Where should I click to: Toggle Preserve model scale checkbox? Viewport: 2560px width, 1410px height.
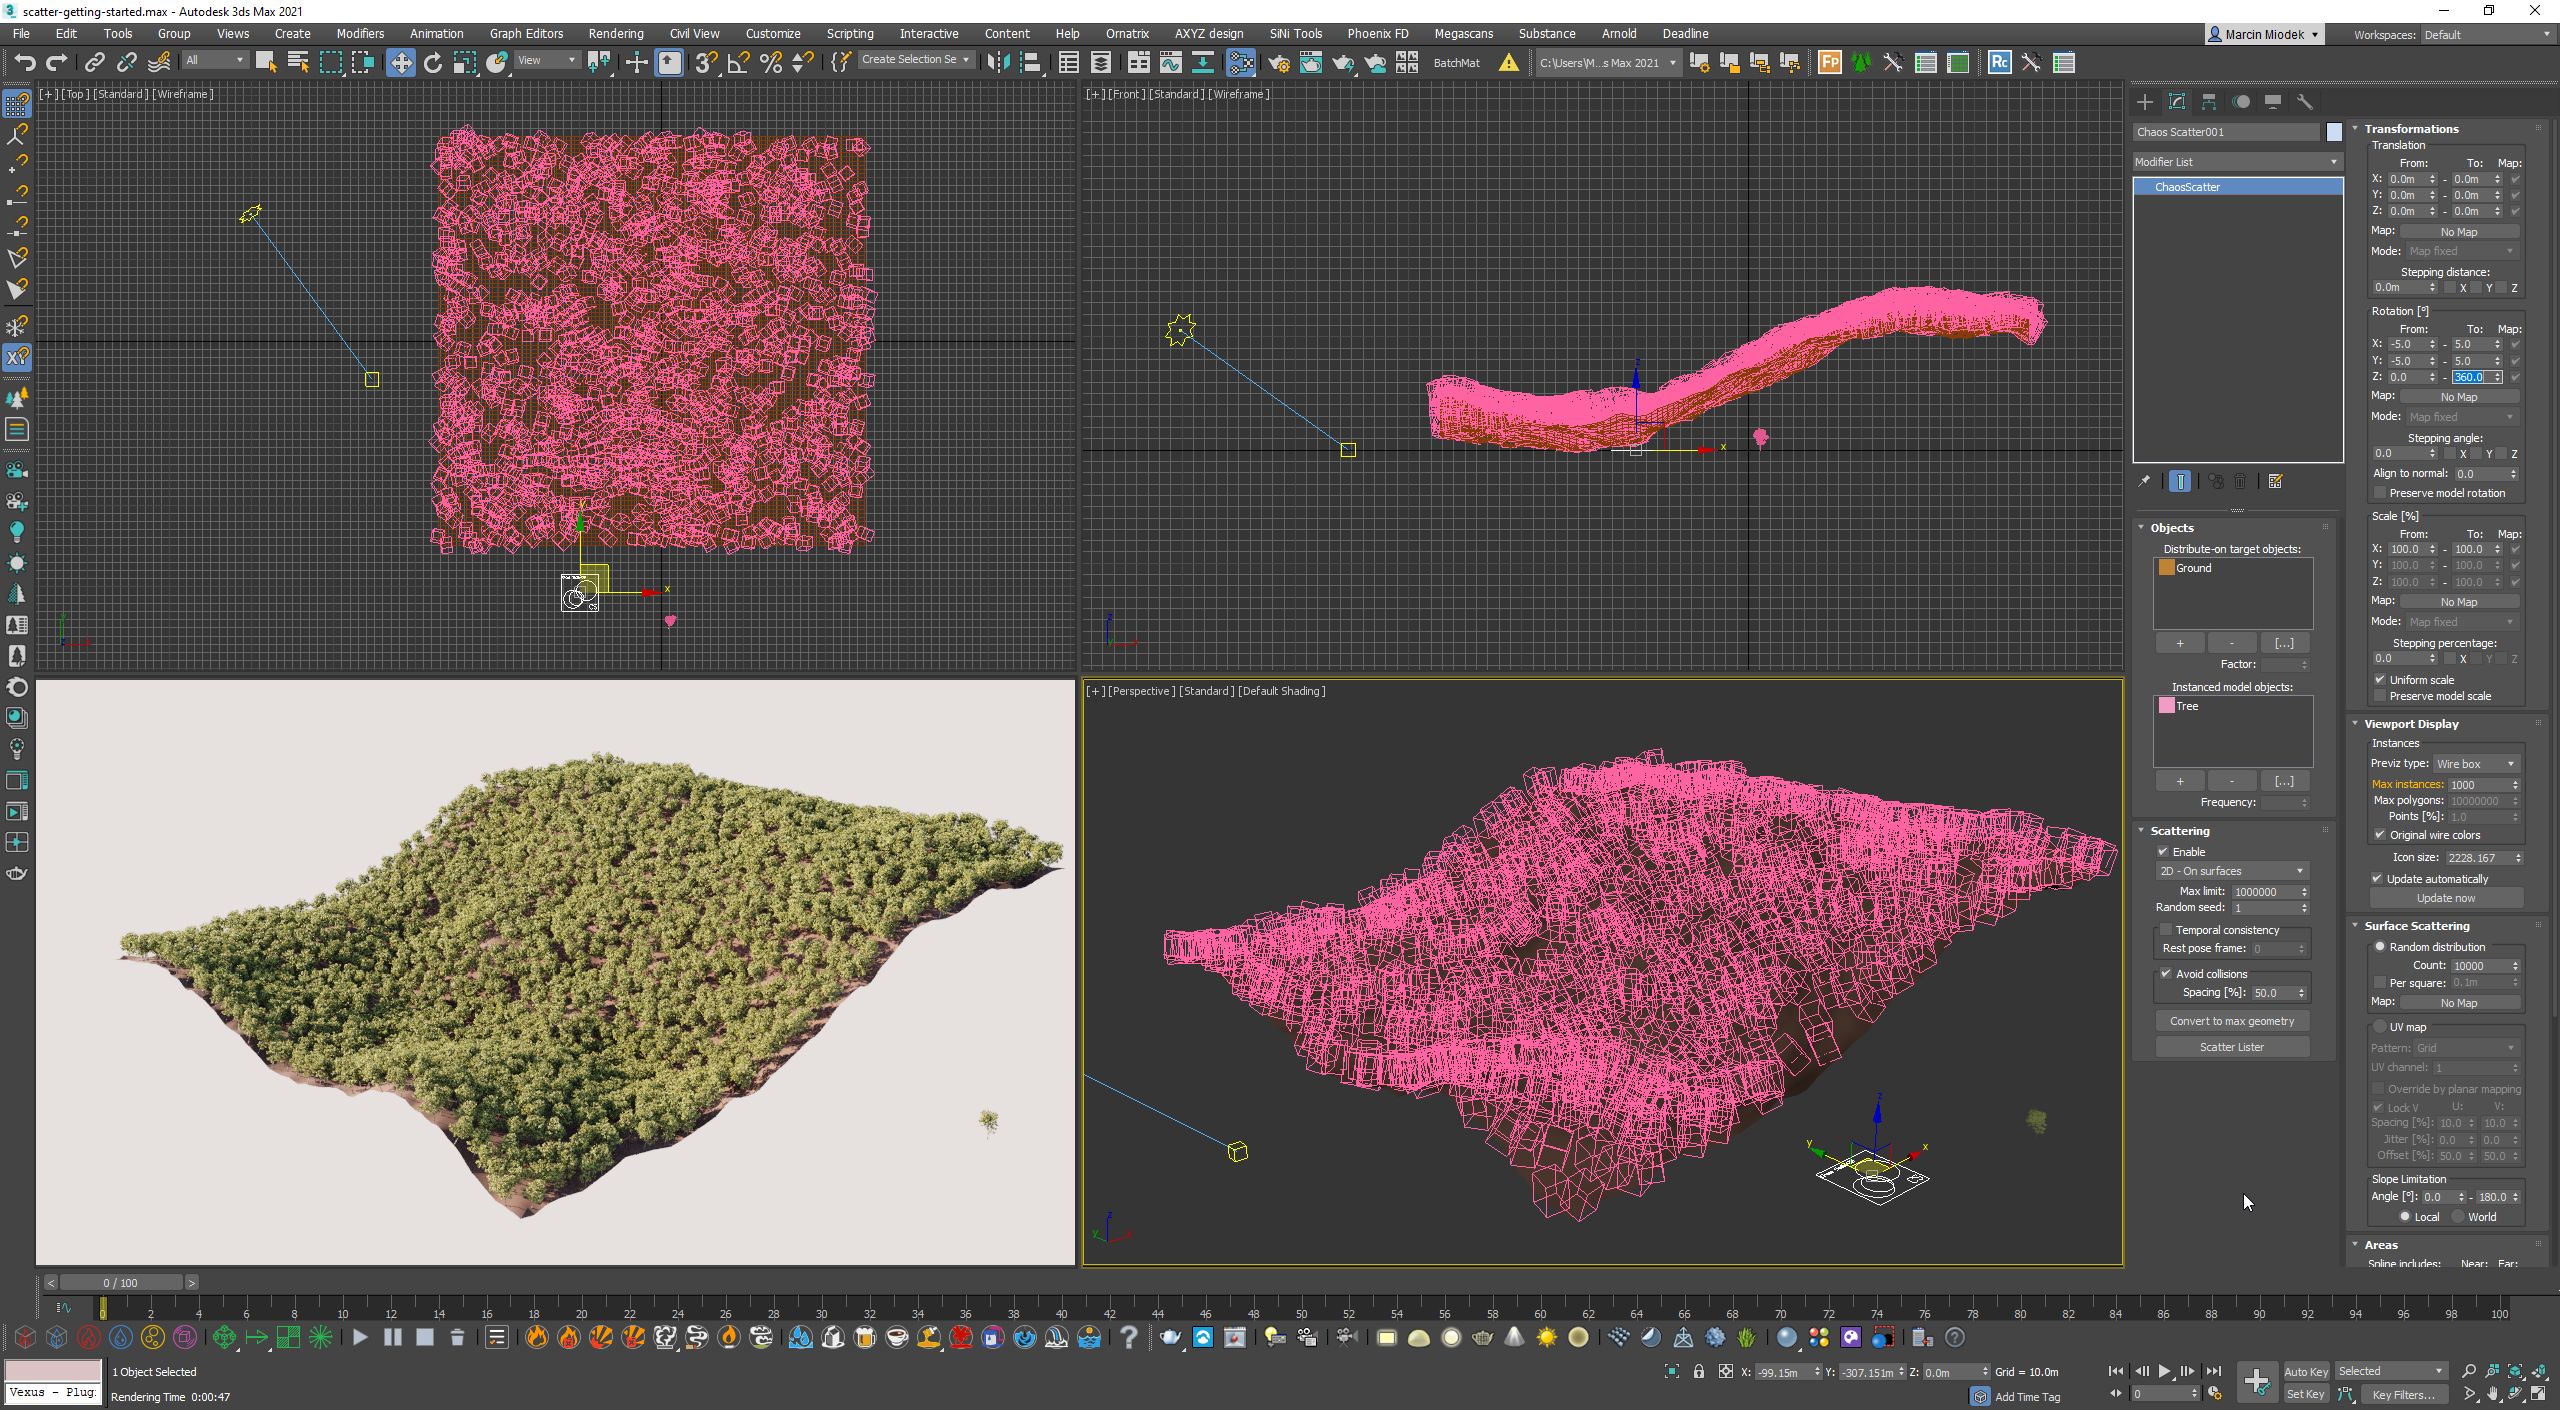pyautogui.click(x=2380, y=696)
